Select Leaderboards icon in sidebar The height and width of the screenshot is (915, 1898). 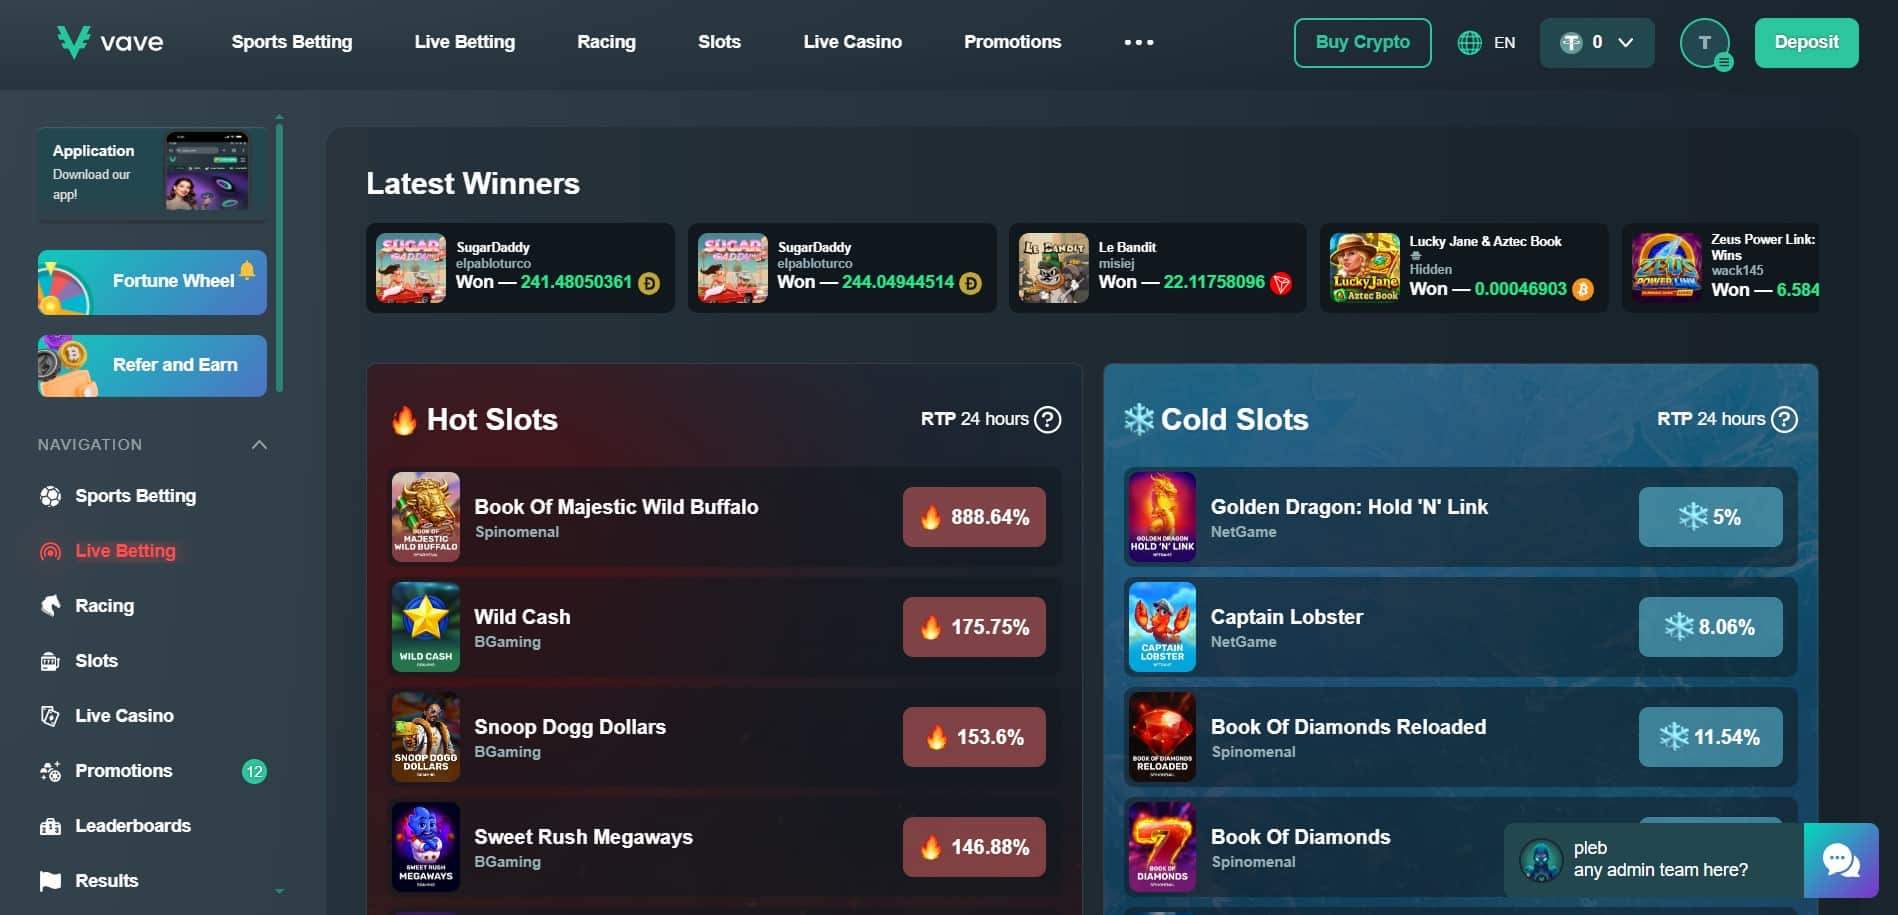coord(50,826)
